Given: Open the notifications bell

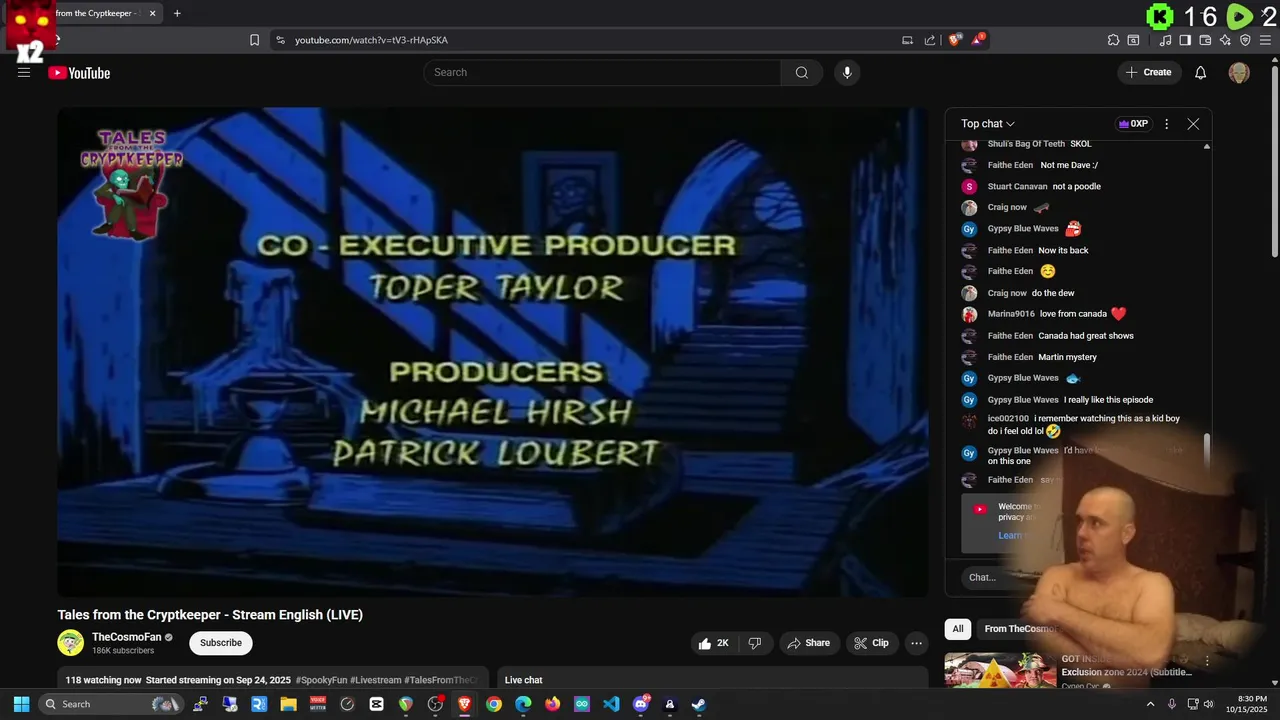Looking at the screenshot, I should click(1201, 72).
